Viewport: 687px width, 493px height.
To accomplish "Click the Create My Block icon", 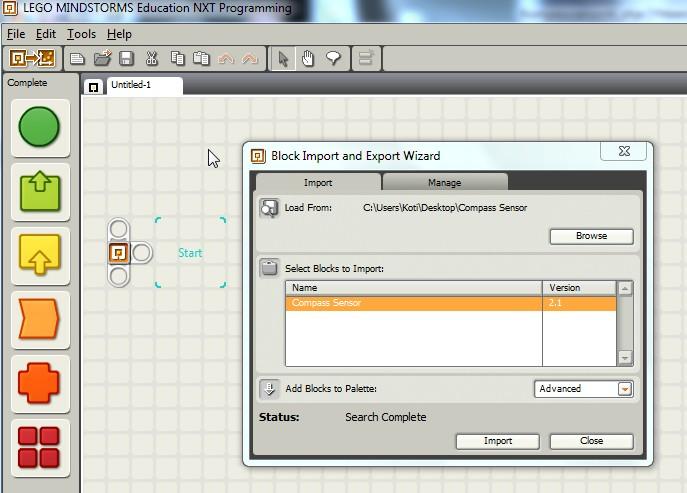I will tap(366, 58).
